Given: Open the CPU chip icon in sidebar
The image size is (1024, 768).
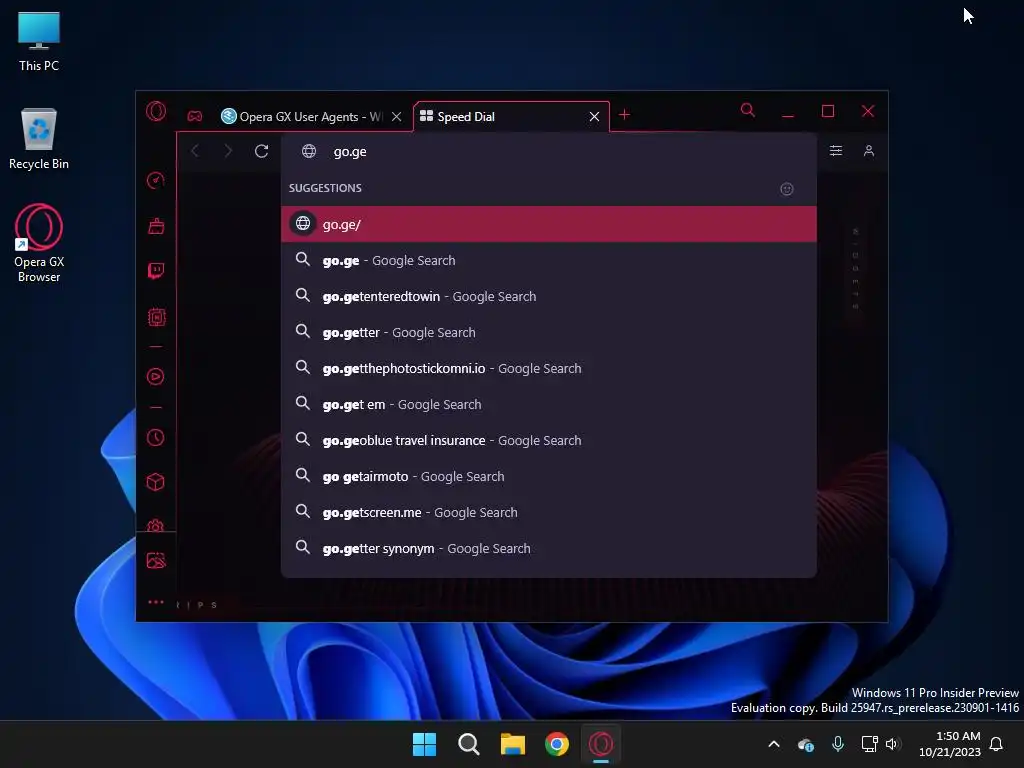Looking at the screenshot, I should coord(156,317).
